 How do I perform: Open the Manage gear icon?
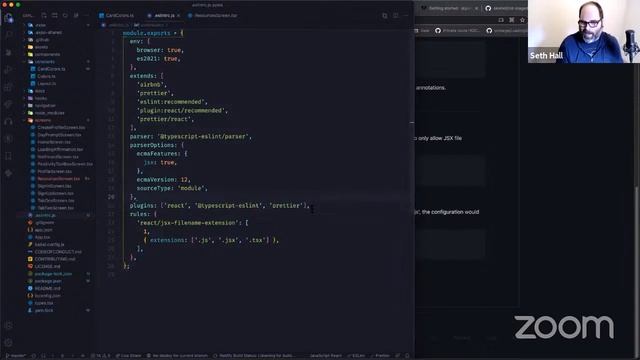point(9,342)
